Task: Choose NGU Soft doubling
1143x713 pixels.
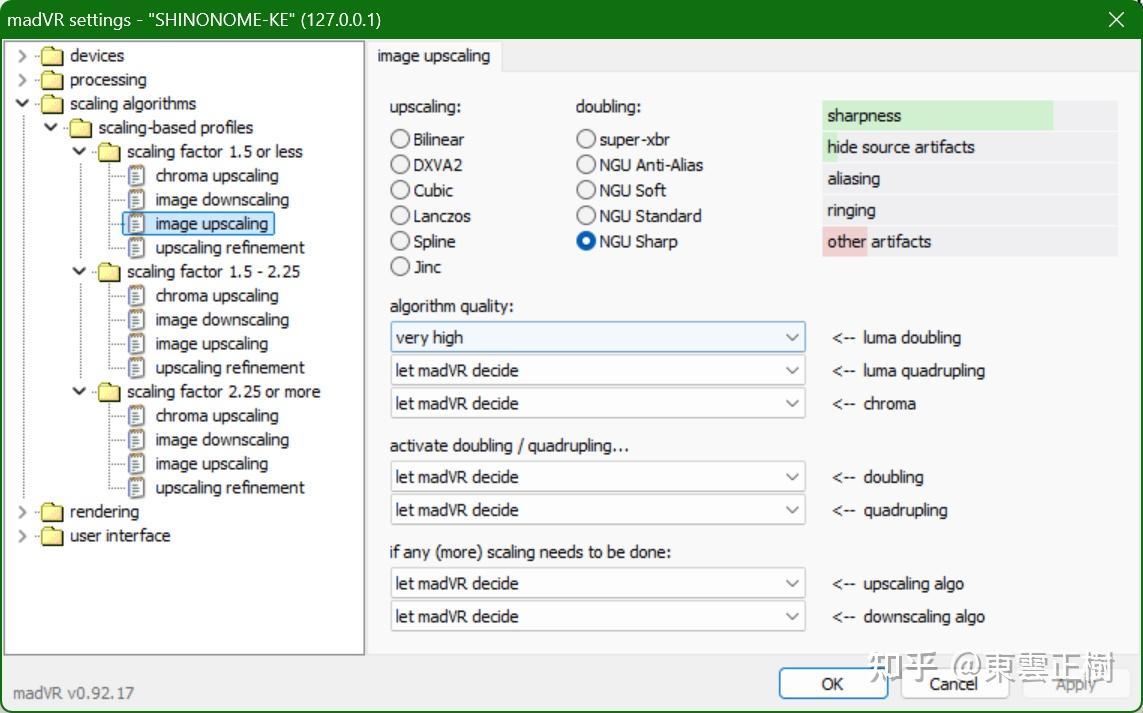Action: click(586, 190)
